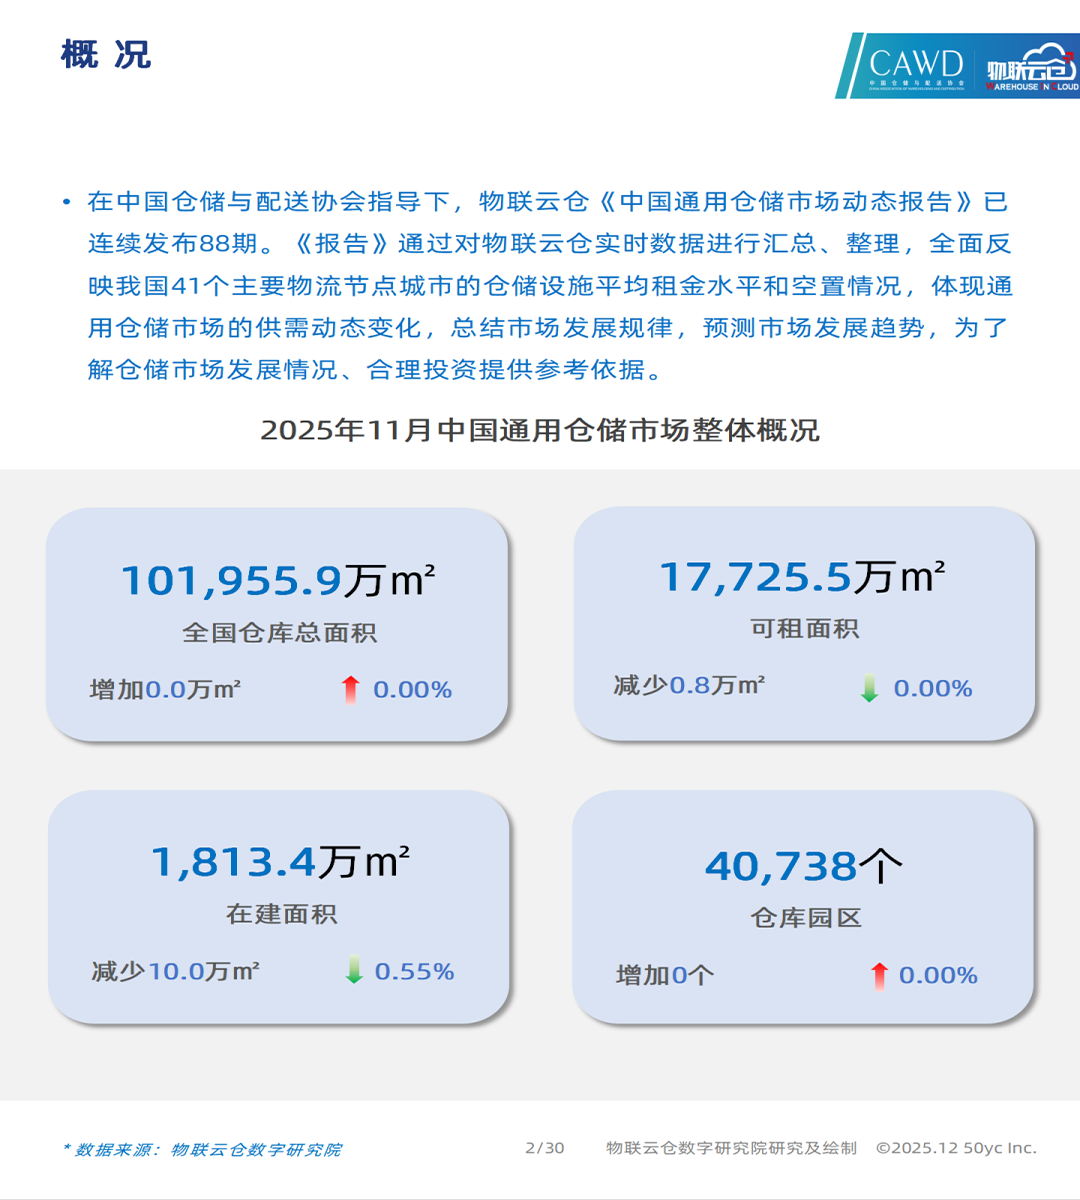Click the green down arrow in 可租面积 card
Image resolution: width=1080 pixels, height=1200 pixels.
click(870, 688)
